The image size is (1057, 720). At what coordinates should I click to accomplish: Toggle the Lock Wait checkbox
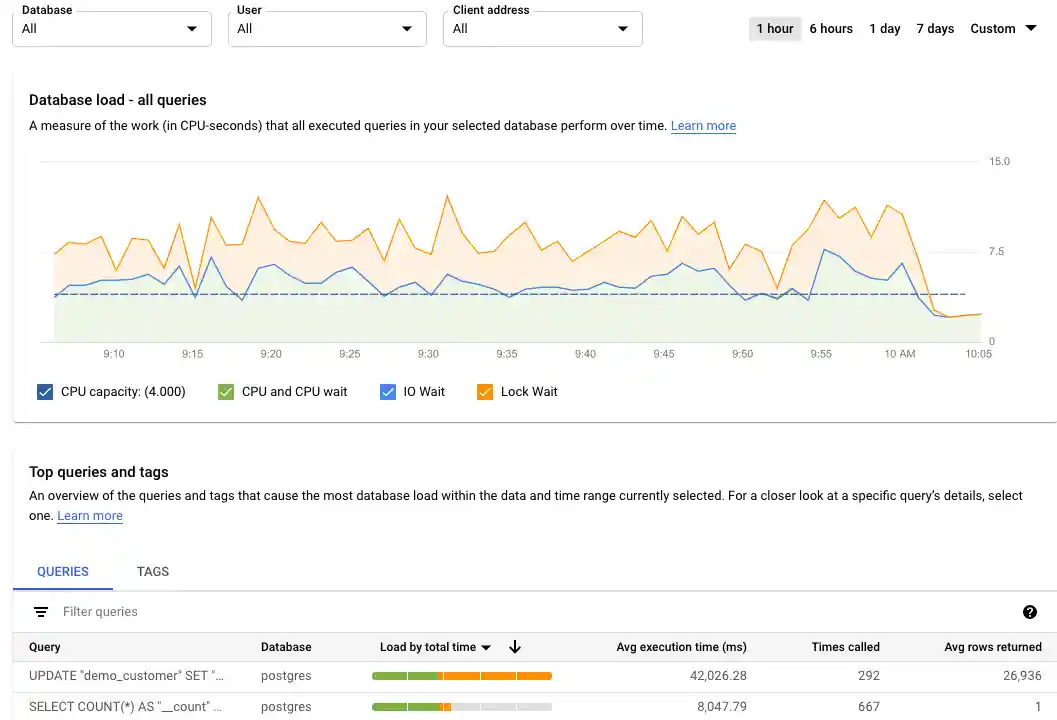click(x=484, y=391)
